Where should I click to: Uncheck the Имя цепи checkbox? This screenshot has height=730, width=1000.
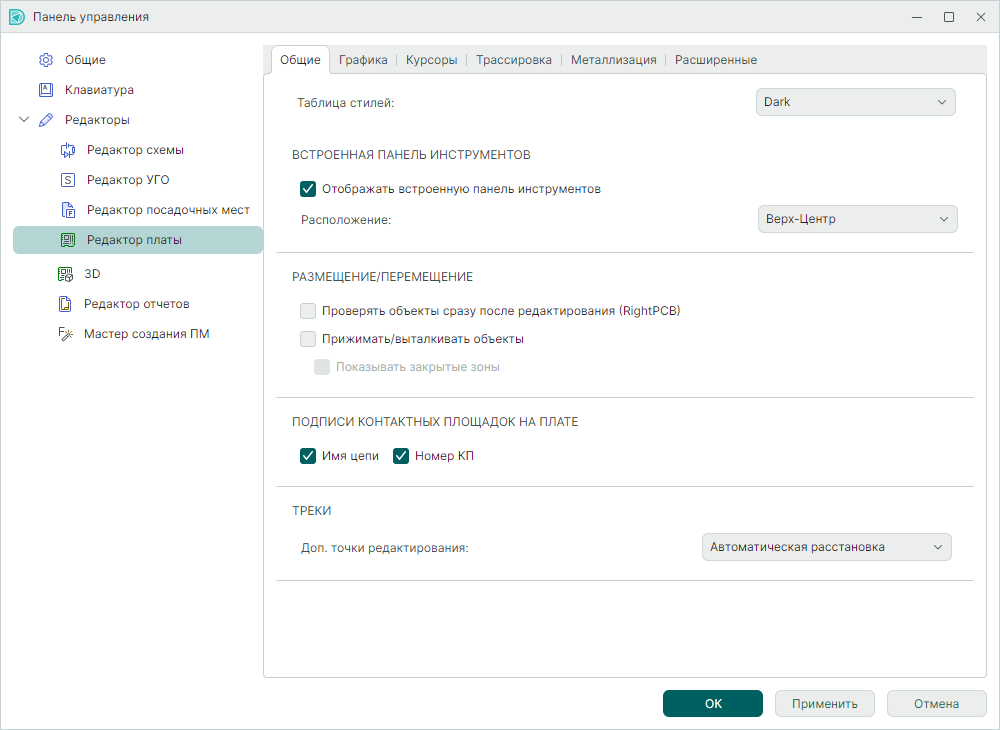(x=308, y=456)
